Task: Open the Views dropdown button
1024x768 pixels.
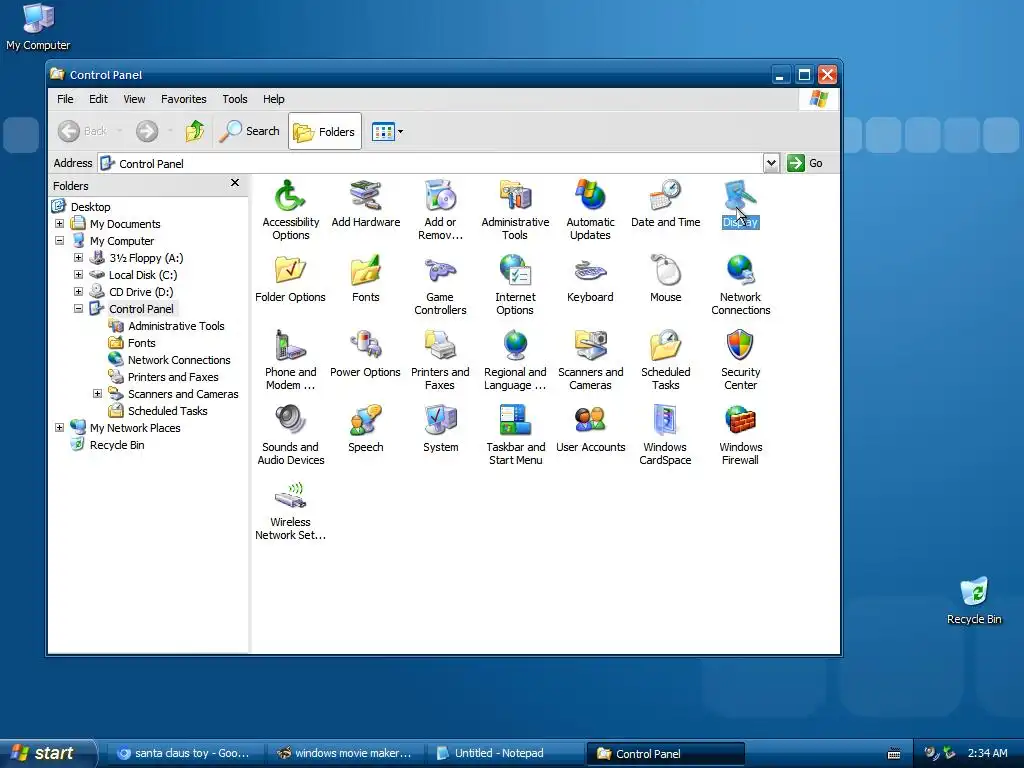Action: coord(387,131)
